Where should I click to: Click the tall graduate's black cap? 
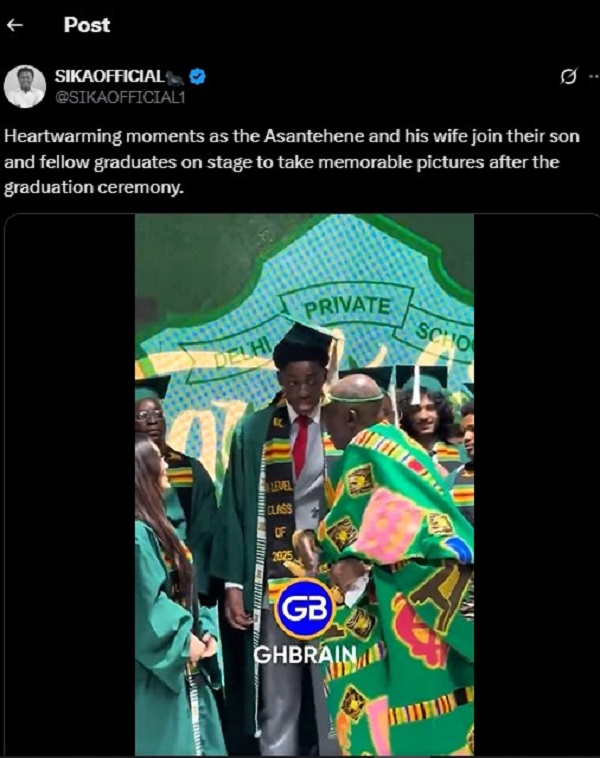(x=306, y=342)
